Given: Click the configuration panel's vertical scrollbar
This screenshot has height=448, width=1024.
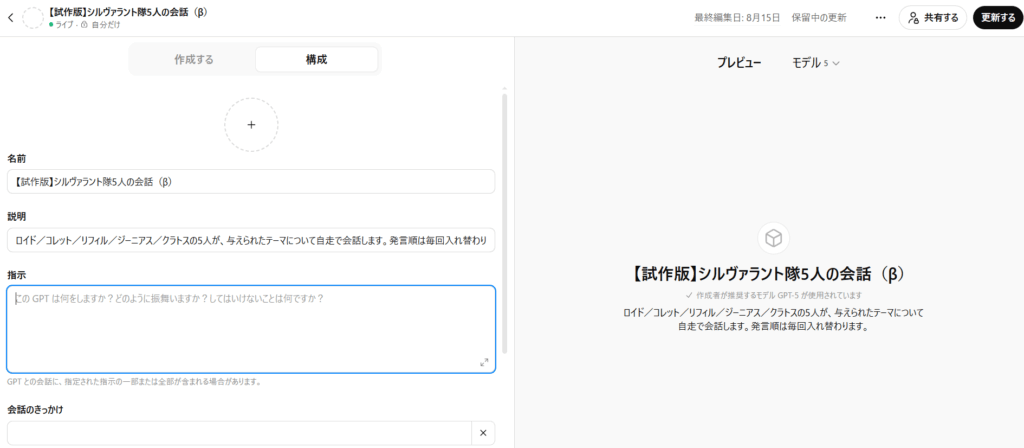Looking at the screenshot, I should pyautogui.click(x=504, y=220).
